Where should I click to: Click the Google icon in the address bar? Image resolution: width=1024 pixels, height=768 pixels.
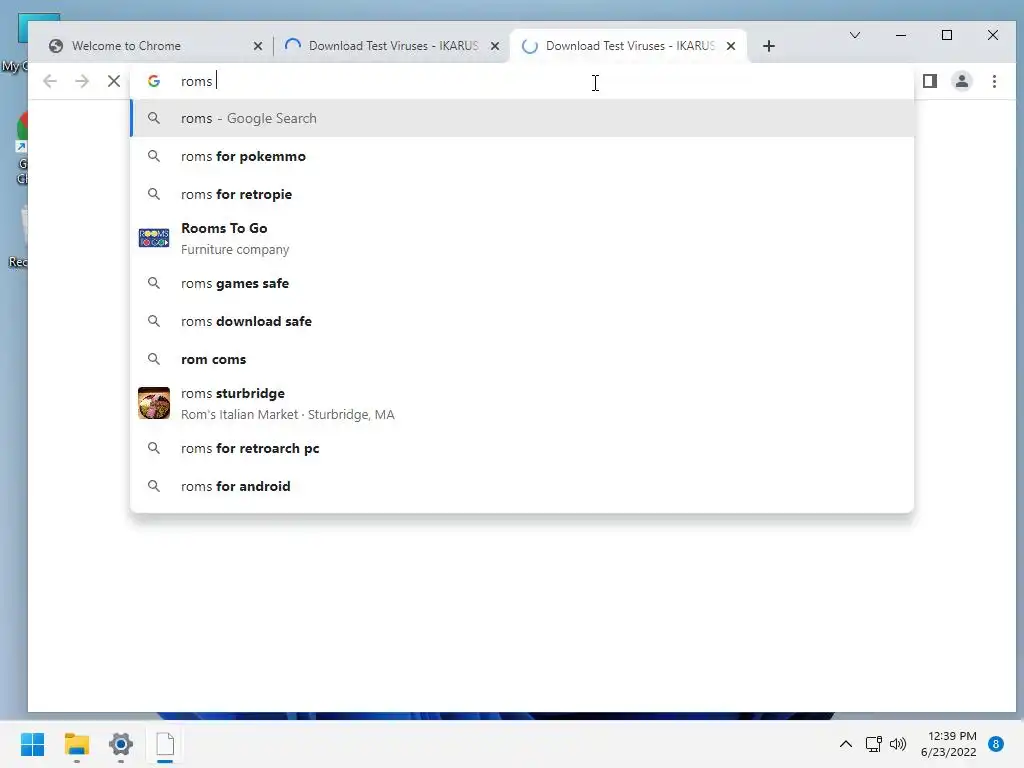(x=154, y=81)
